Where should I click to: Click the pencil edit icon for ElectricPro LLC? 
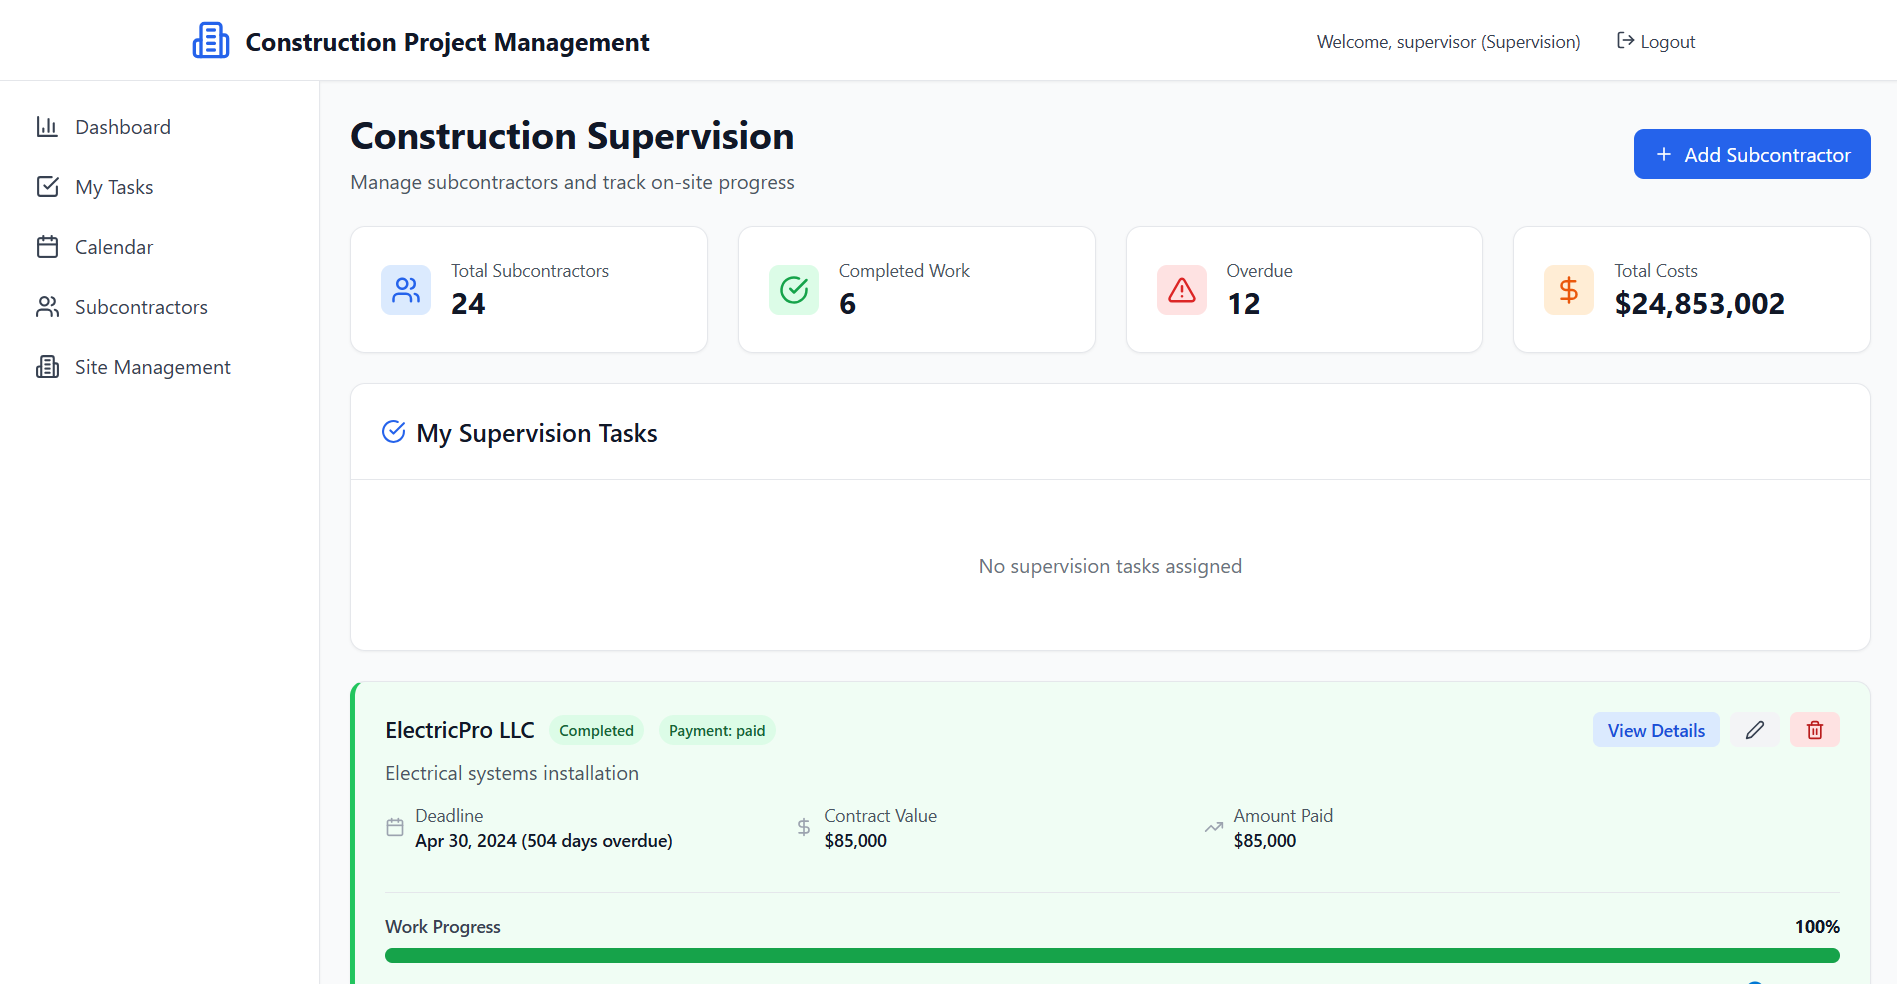click(1754, 730)
